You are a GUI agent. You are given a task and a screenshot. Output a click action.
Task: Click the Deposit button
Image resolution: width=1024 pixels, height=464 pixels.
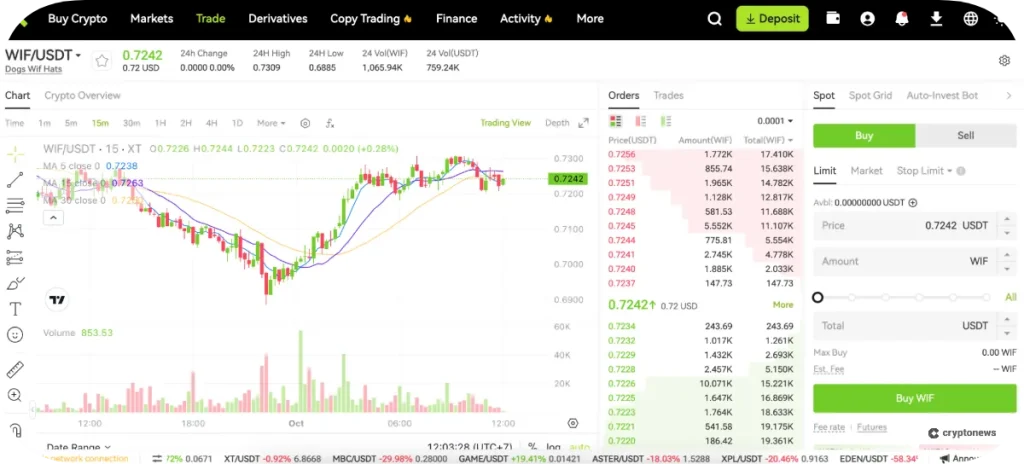(x=772, y=18)
